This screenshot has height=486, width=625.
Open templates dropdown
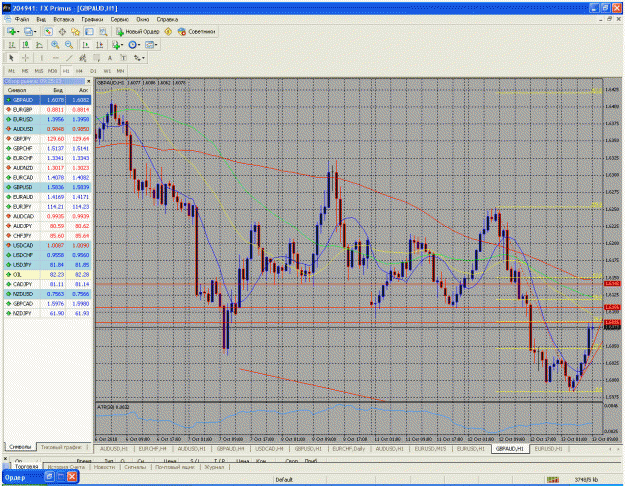coord(151,45)
